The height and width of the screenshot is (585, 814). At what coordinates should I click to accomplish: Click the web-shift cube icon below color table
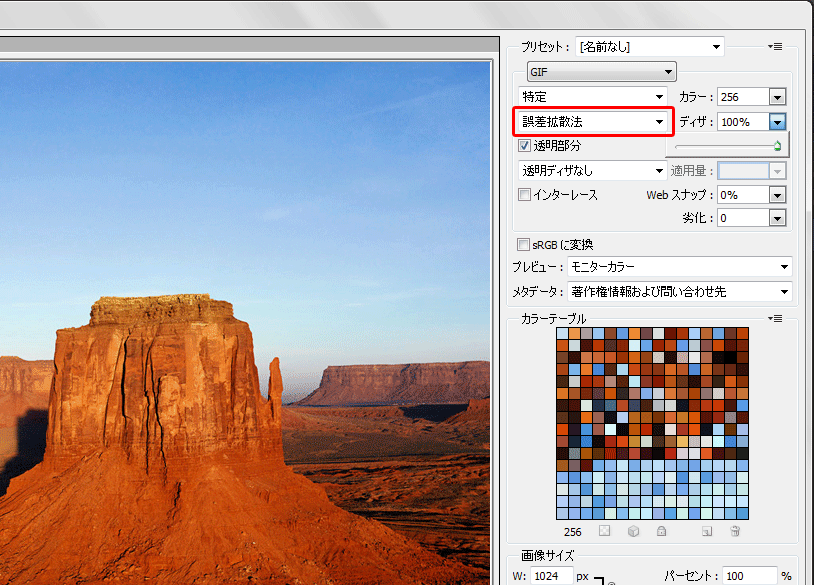point(633,531)
